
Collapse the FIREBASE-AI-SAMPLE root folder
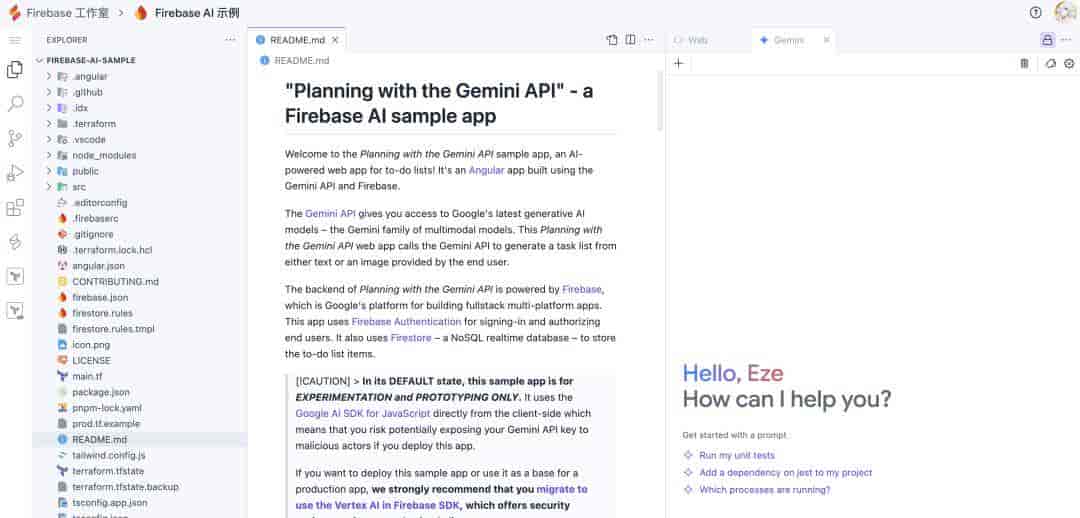tap(139, 60)
